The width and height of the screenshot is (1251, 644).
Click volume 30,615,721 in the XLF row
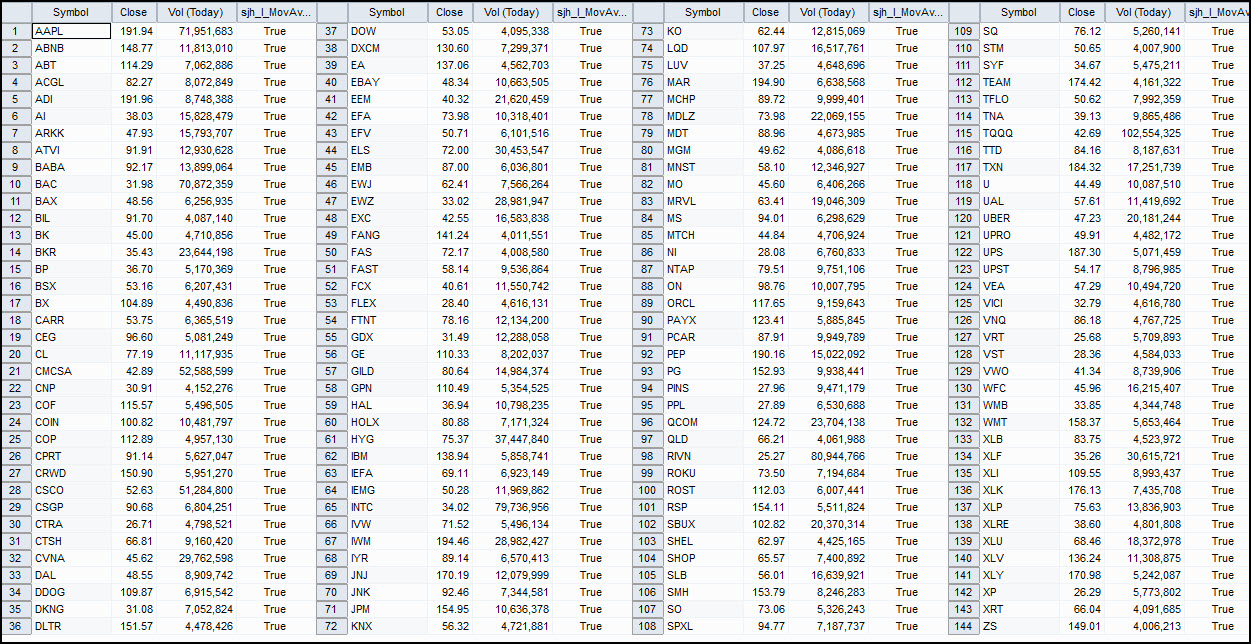[x=1144, y=456]
